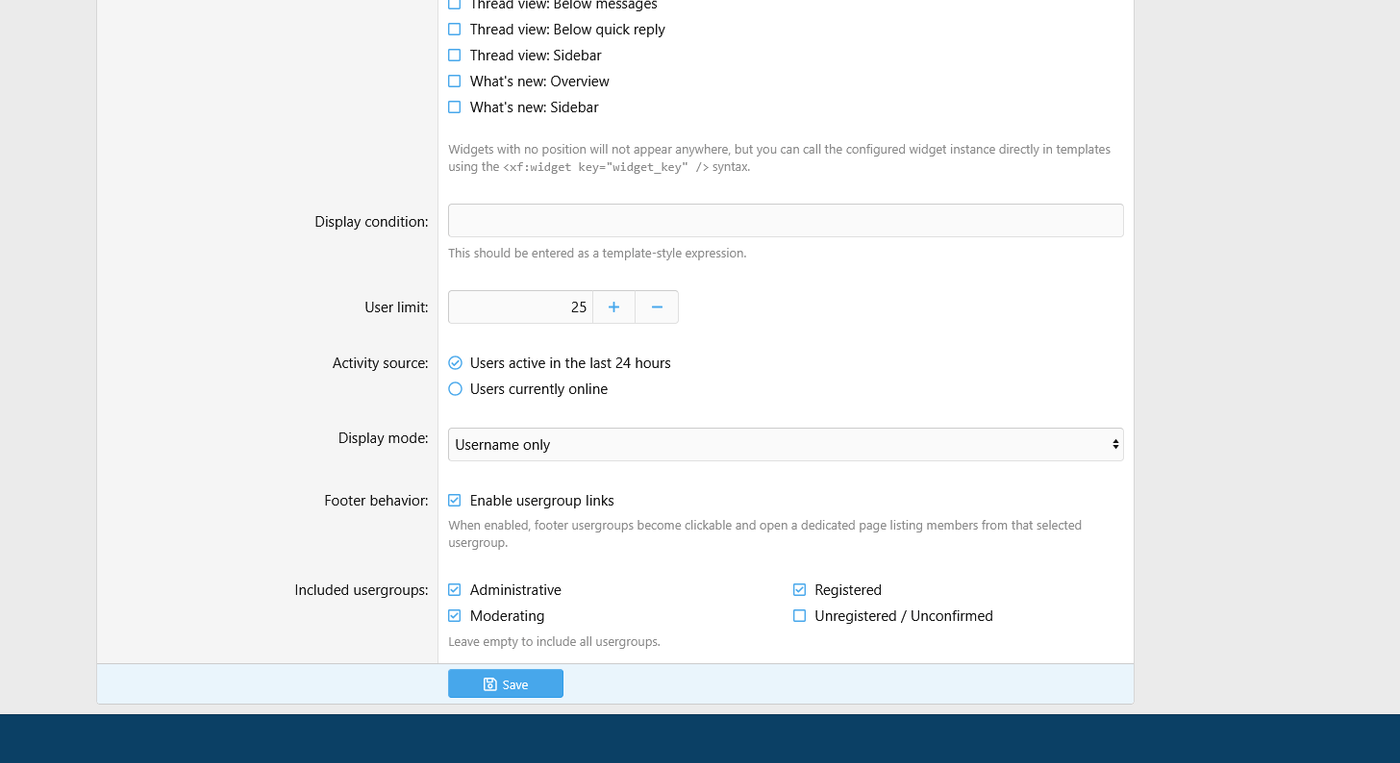Click the User limit number field
The width and height of the screenshot is (1400, 763).
pos(520,307)
